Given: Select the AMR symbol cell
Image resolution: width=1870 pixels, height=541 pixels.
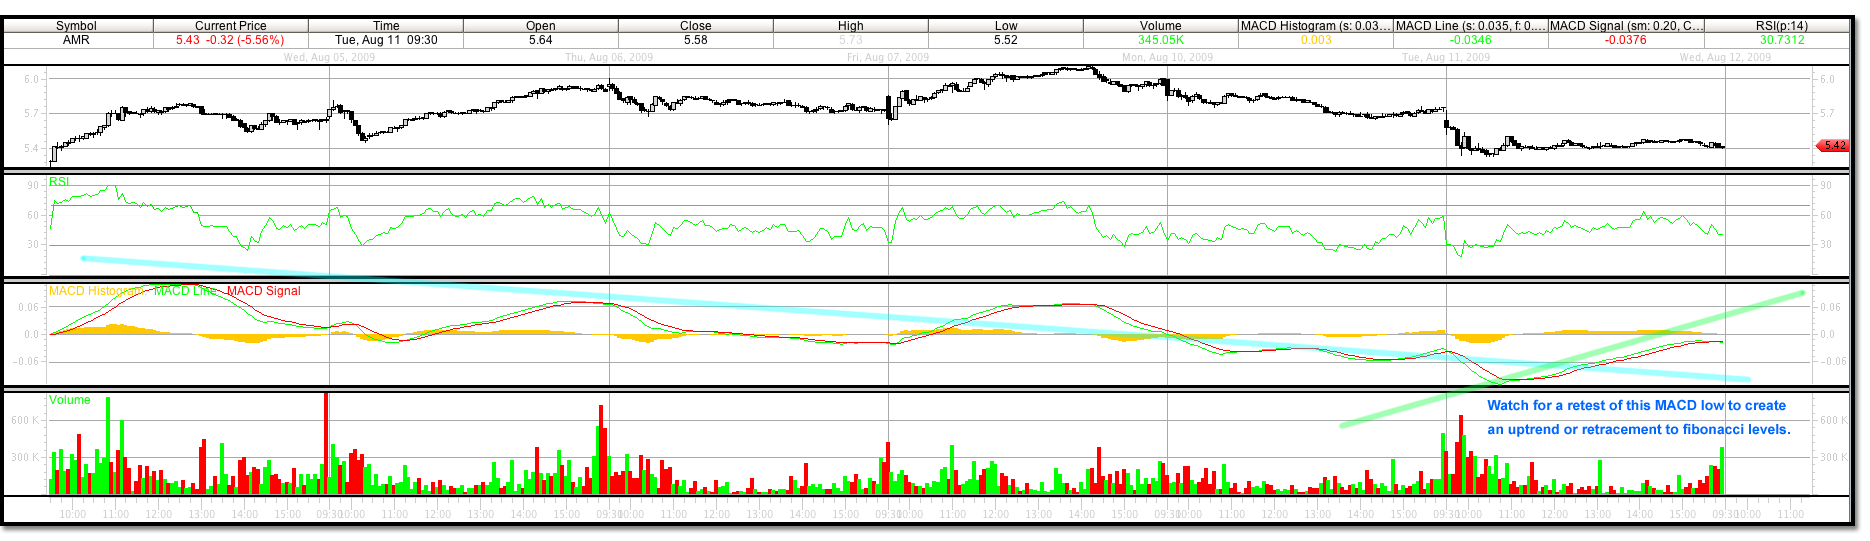Looking at the screenshot, I should (x=76, y=40).
